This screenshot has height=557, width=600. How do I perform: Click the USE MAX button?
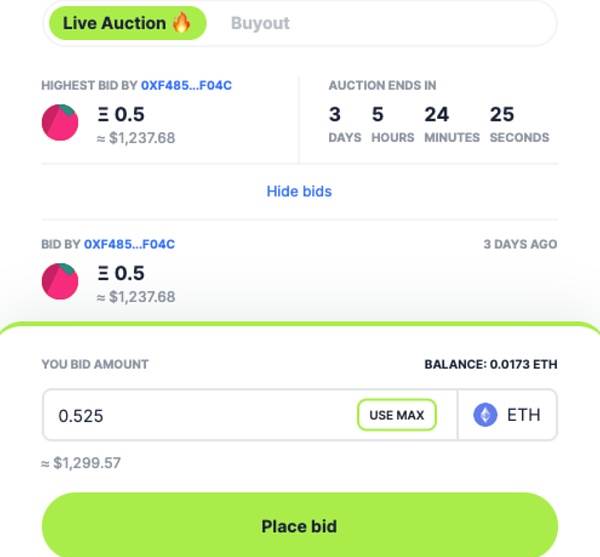pos(397,415)
